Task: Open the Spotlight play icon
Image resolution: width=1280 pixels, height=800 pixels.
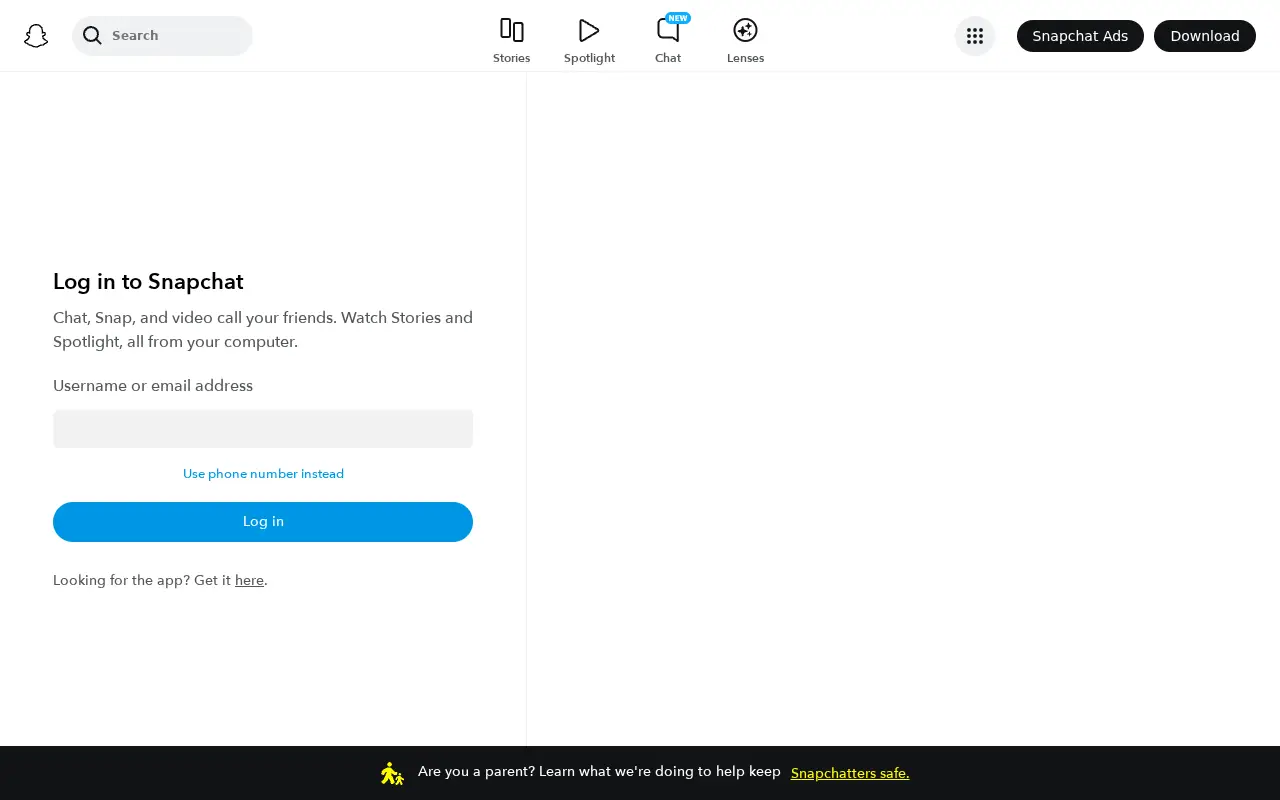Action: click(589, 30)
